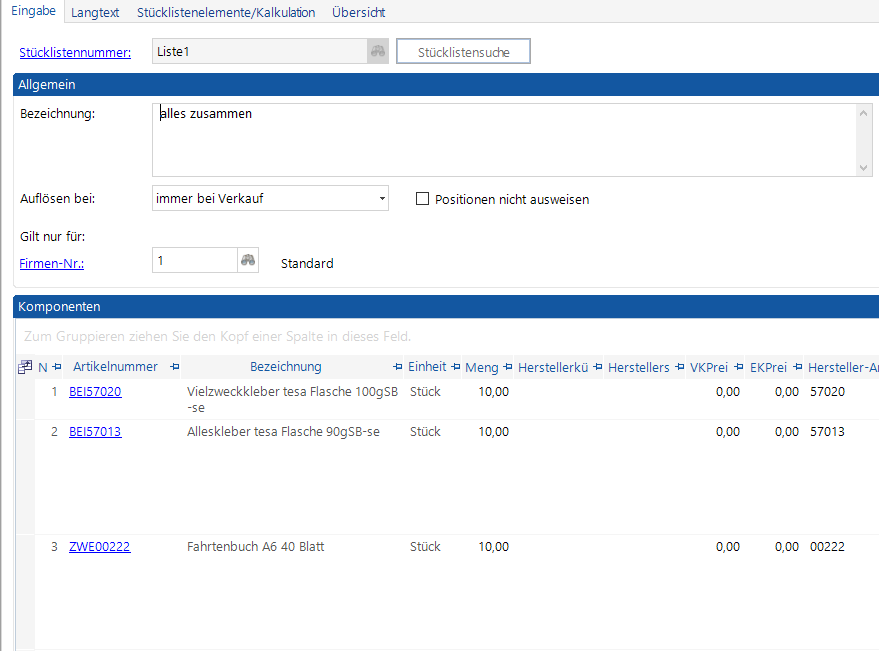Click manufacturer article number 00222
Screen dimensions: 879x651
827,547
